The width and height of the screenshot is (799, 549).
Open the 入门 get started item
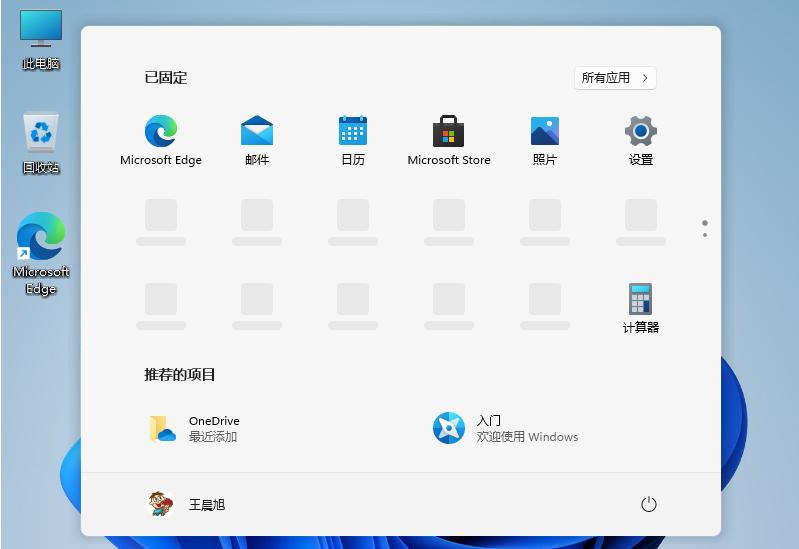[x=505, y=428]
